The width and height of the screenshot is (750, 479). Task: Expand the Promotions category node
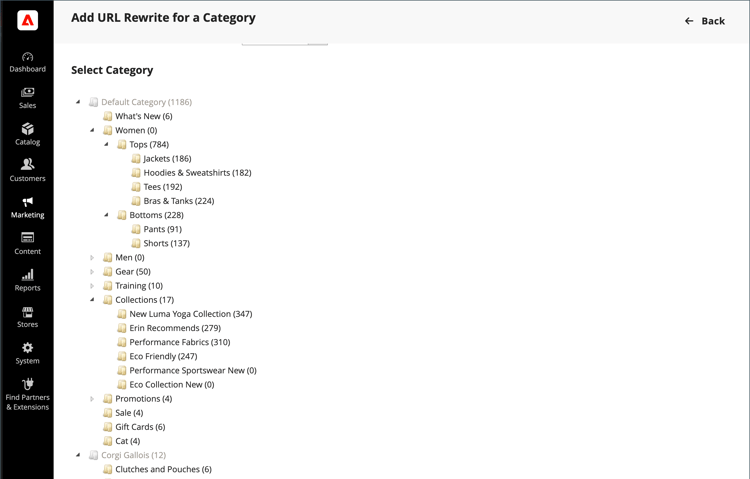coord(92,399)
